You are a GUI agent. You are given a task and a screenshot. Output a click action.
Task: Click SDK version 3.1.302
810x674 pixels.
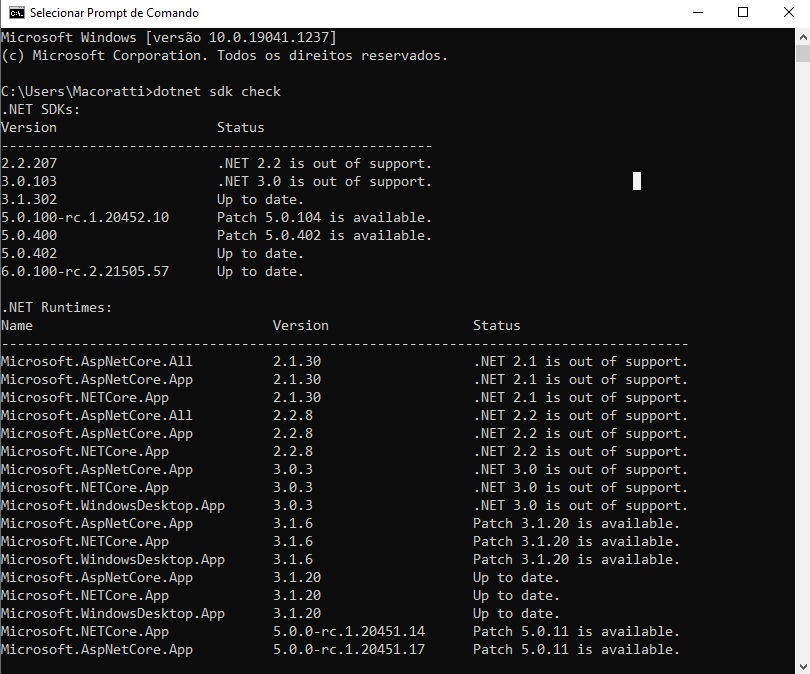[x=29, y=199]
